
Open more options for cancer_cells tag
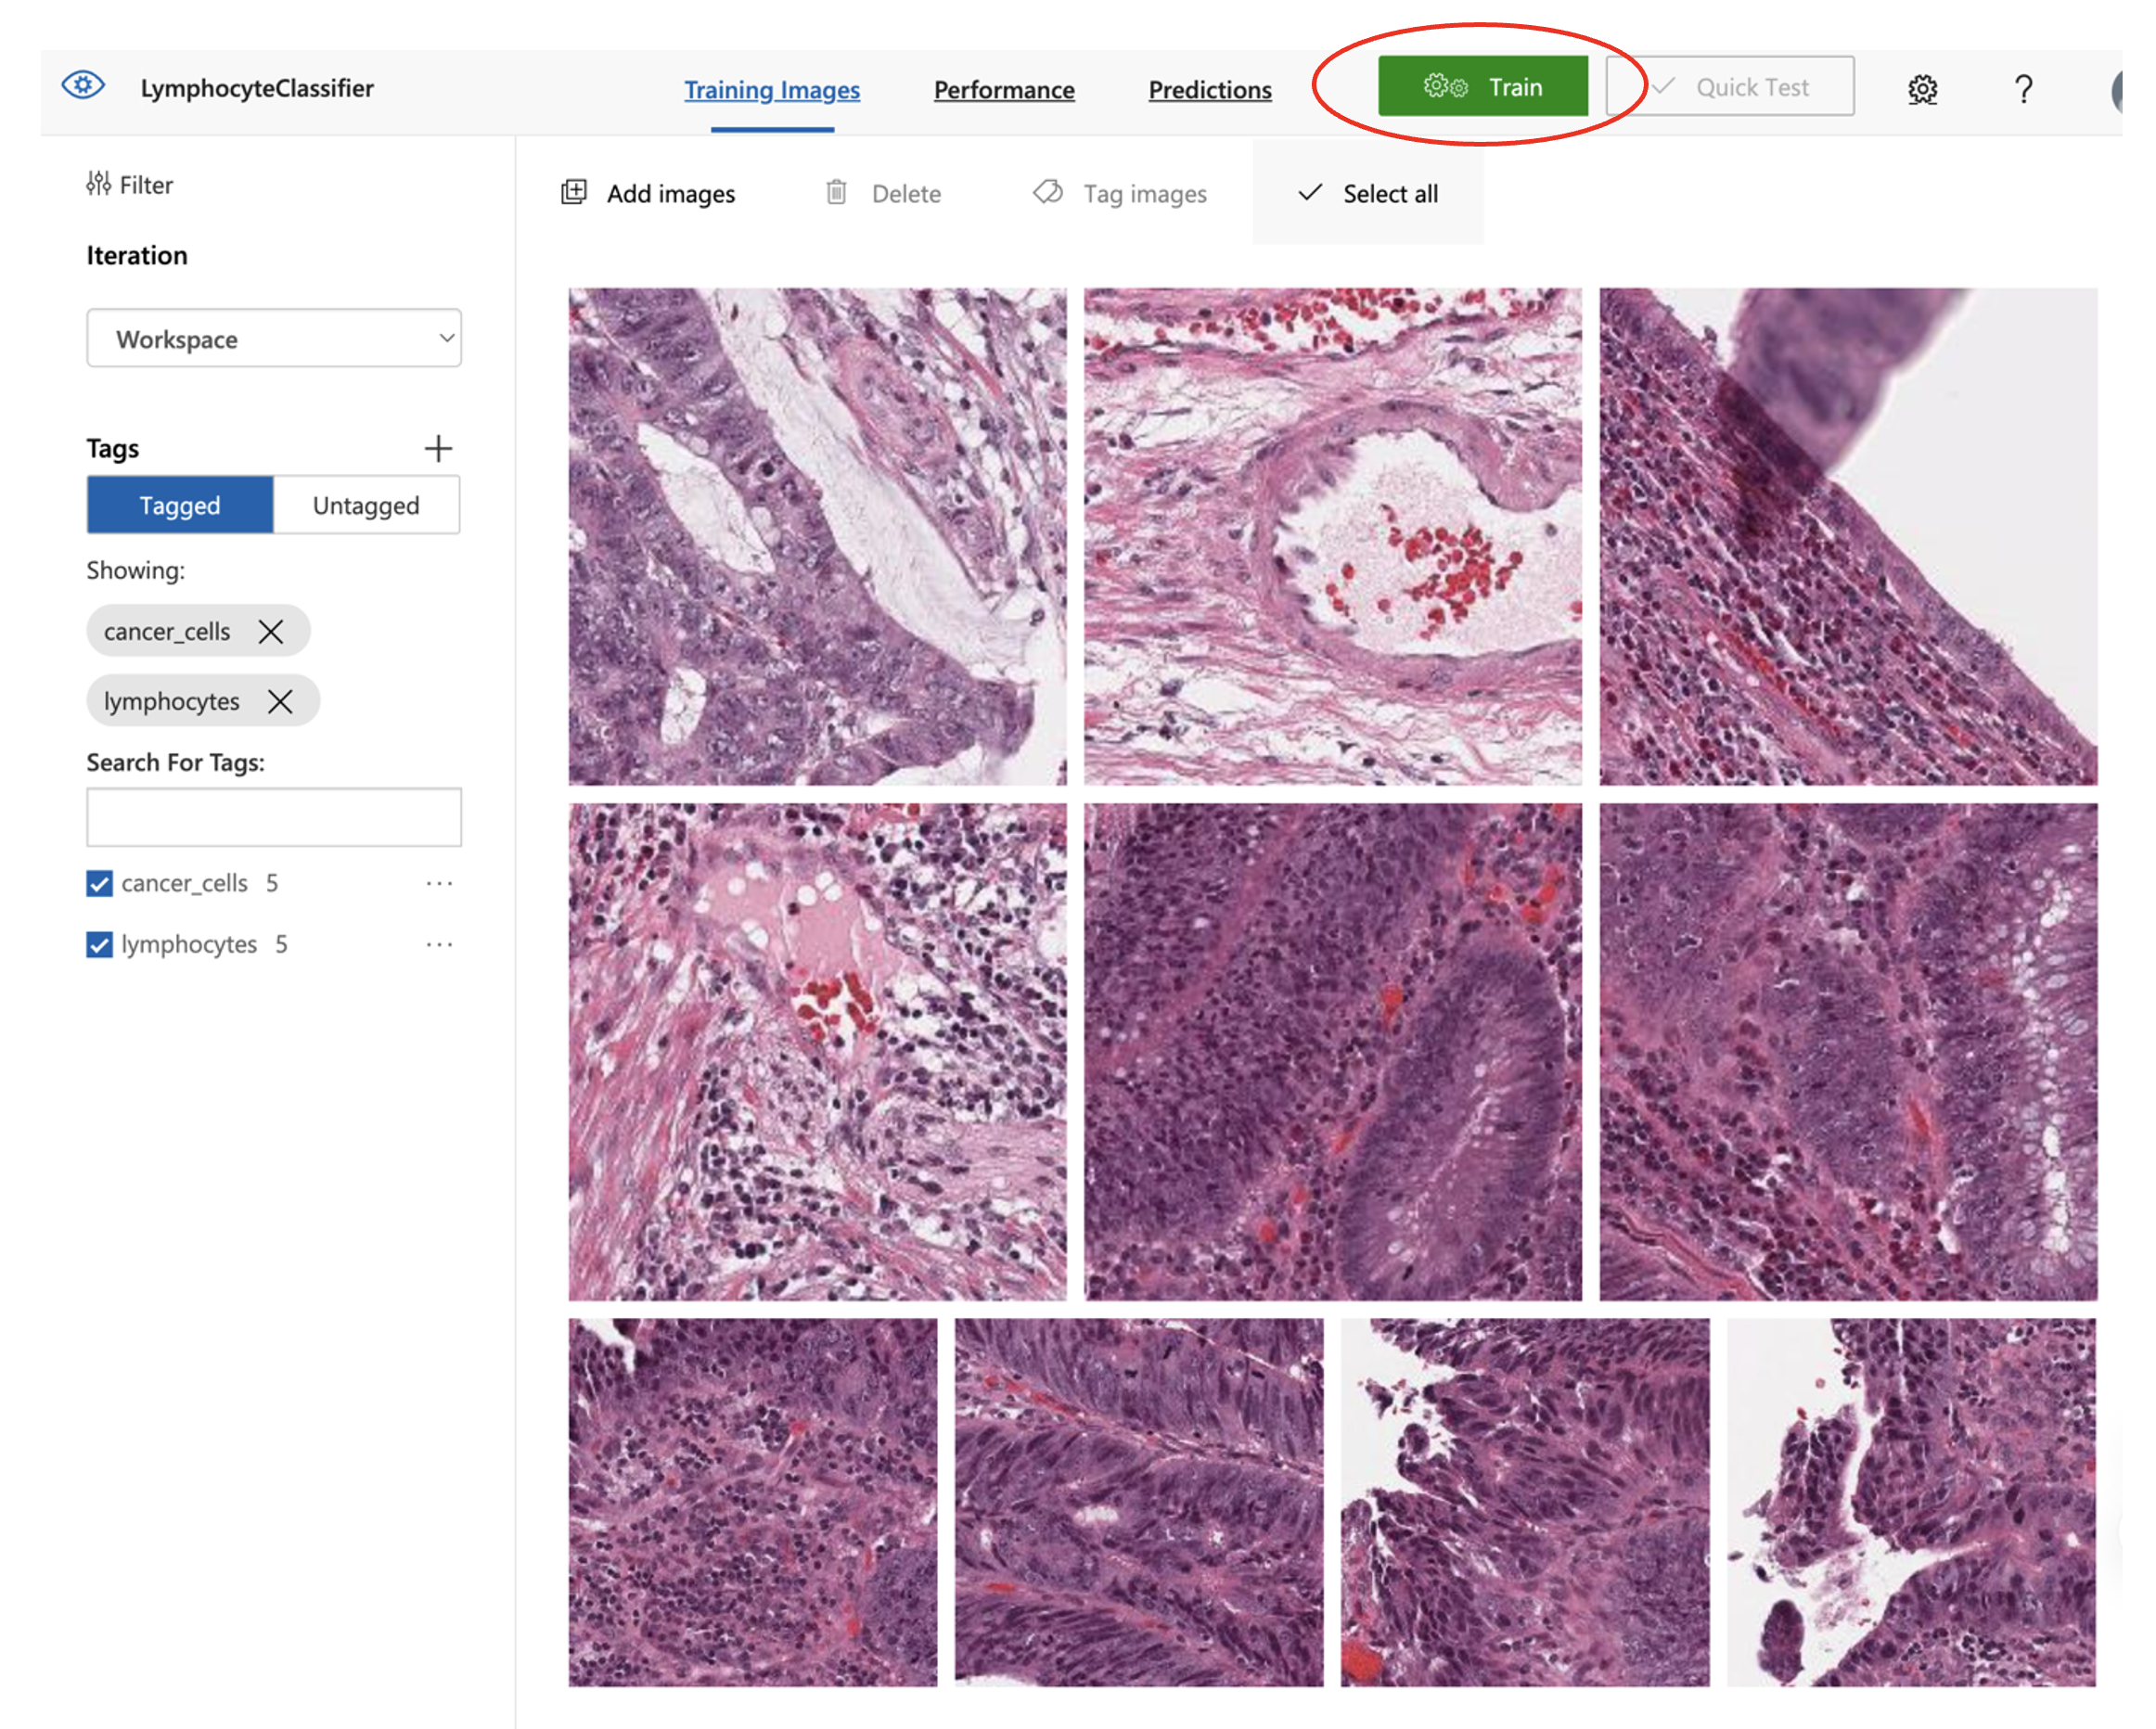tap(439, 883)
